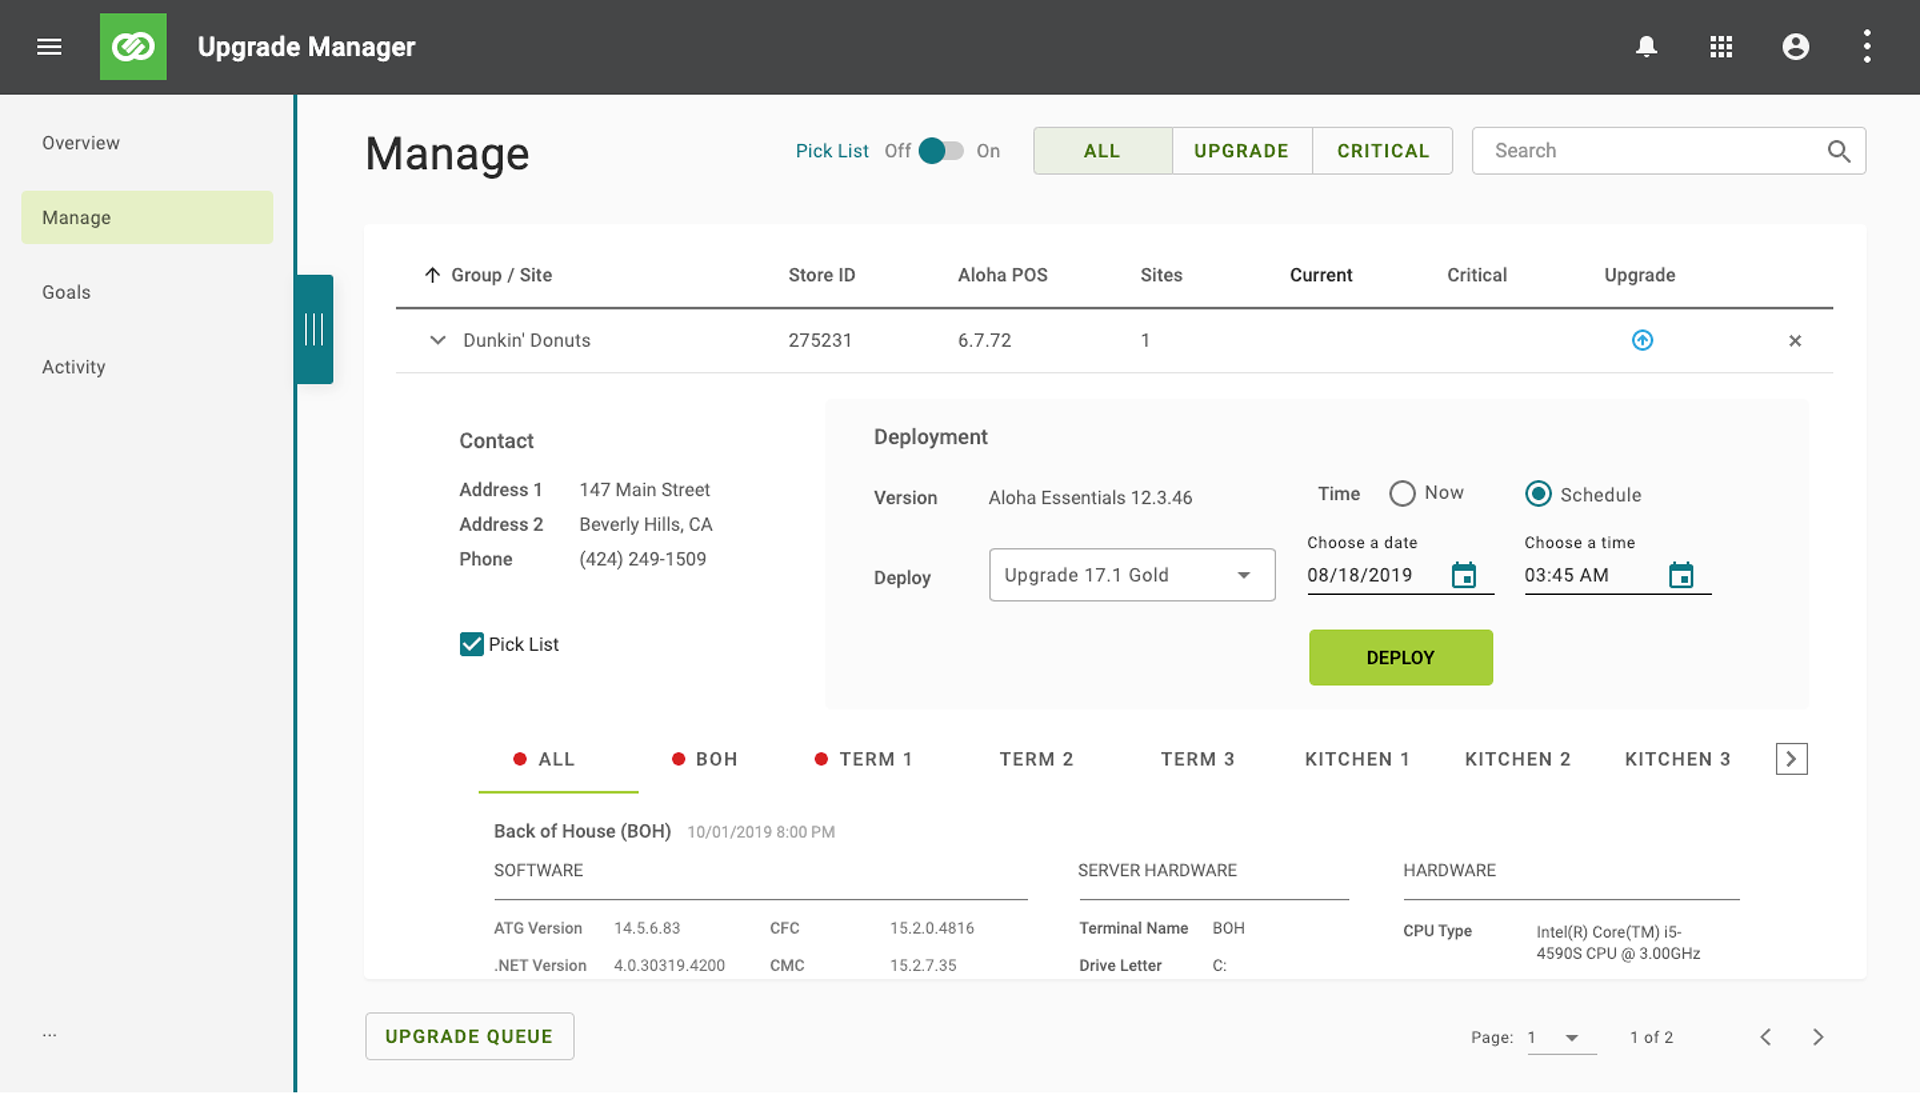Click the Aloha Essentials 12.3.46 version text
Image resolution: width=1920 pixels, height=1095 pixels.
click(1090, 498)
